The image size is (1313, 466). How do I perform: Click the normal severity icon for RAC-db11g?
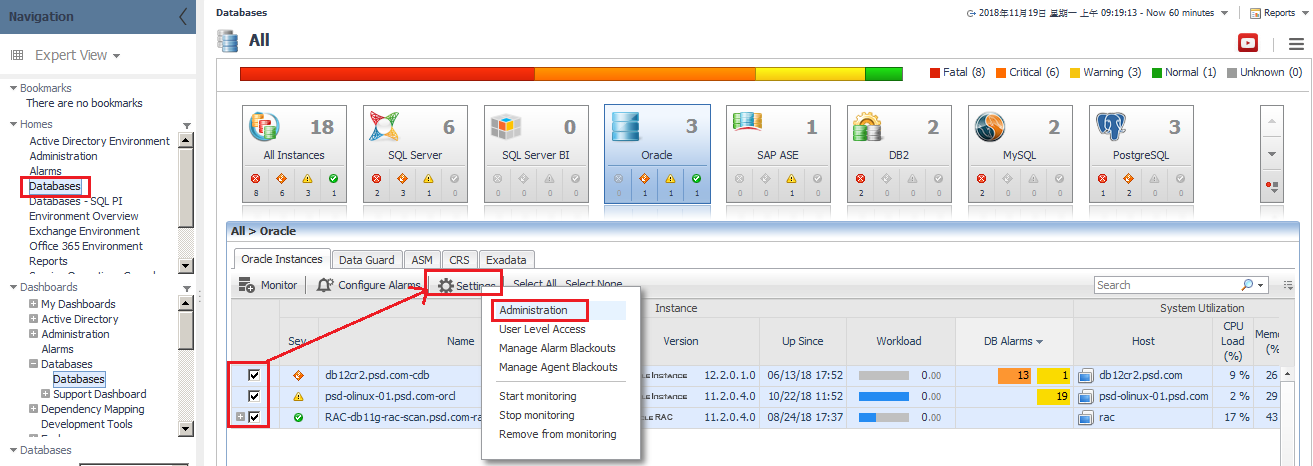point(297,417)
